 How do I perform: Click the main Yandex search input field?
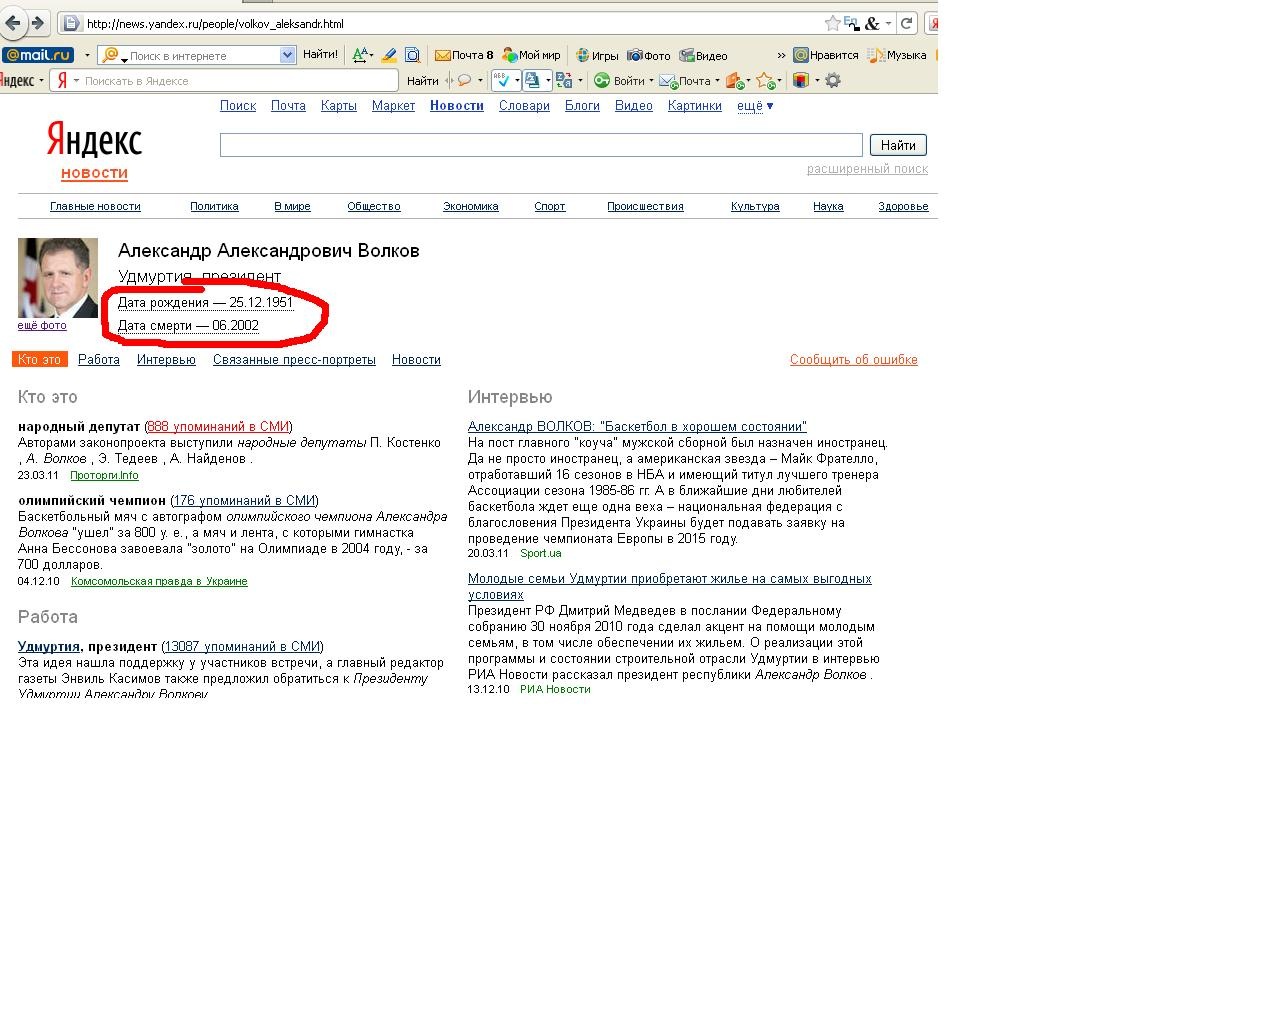pyautogui.click(x=540, y=145)
